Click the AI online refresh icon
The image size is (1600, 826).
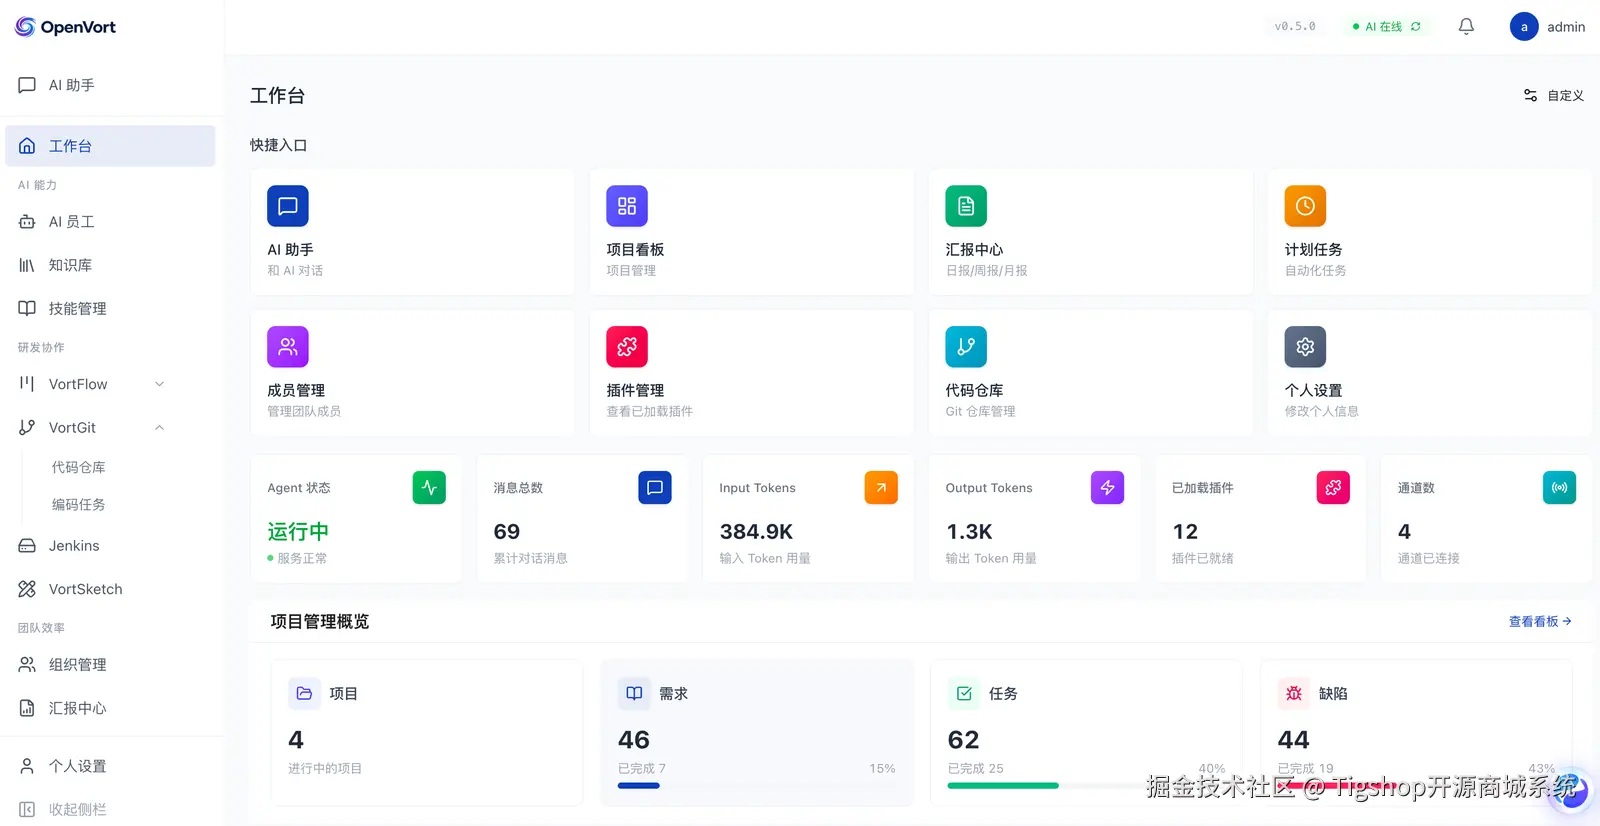(1416, 27)
